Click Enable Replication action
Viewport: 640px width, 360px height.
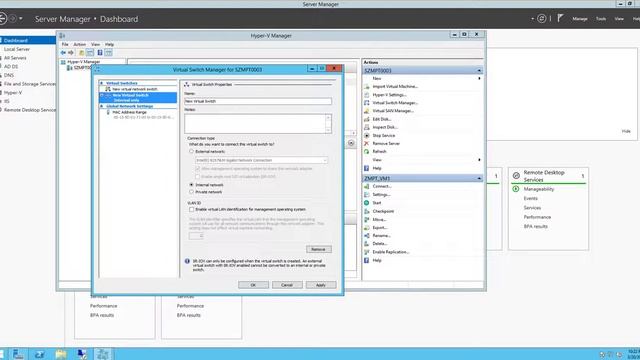click(x=390, y=252)
